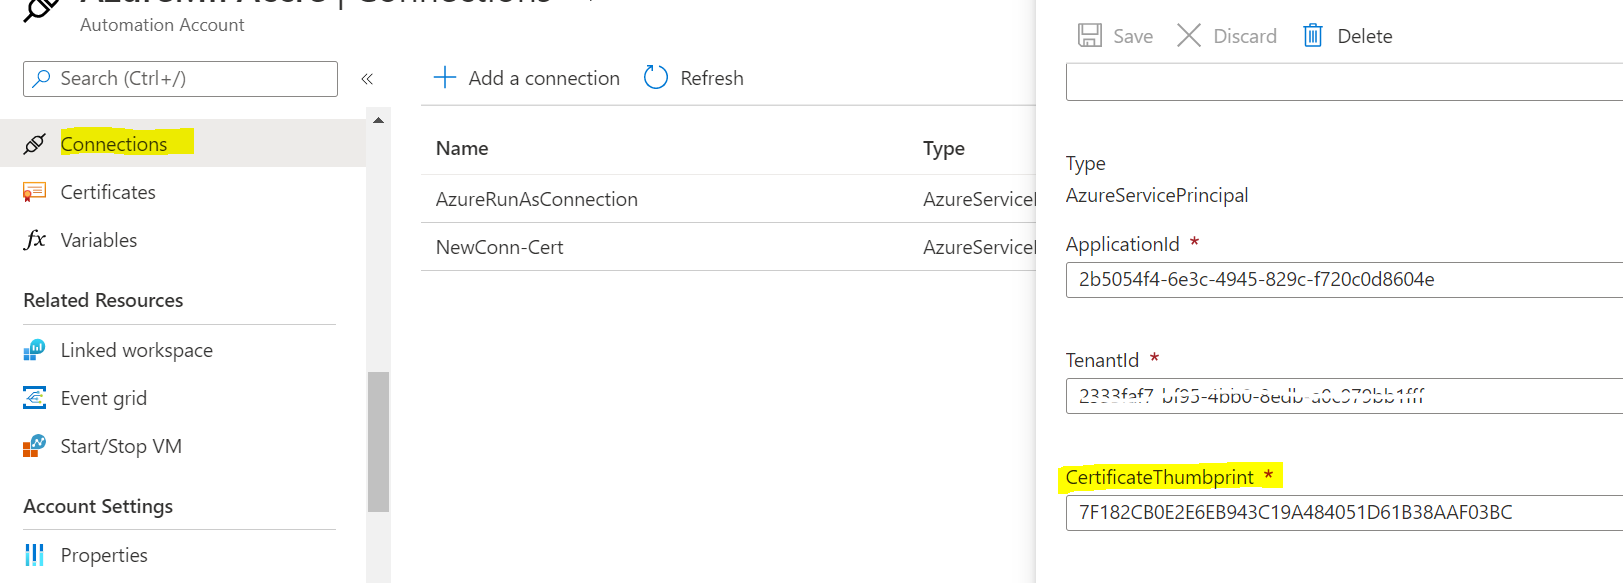Discard changes to the connection
1623x583 pixels.
tap(1227, 36)
